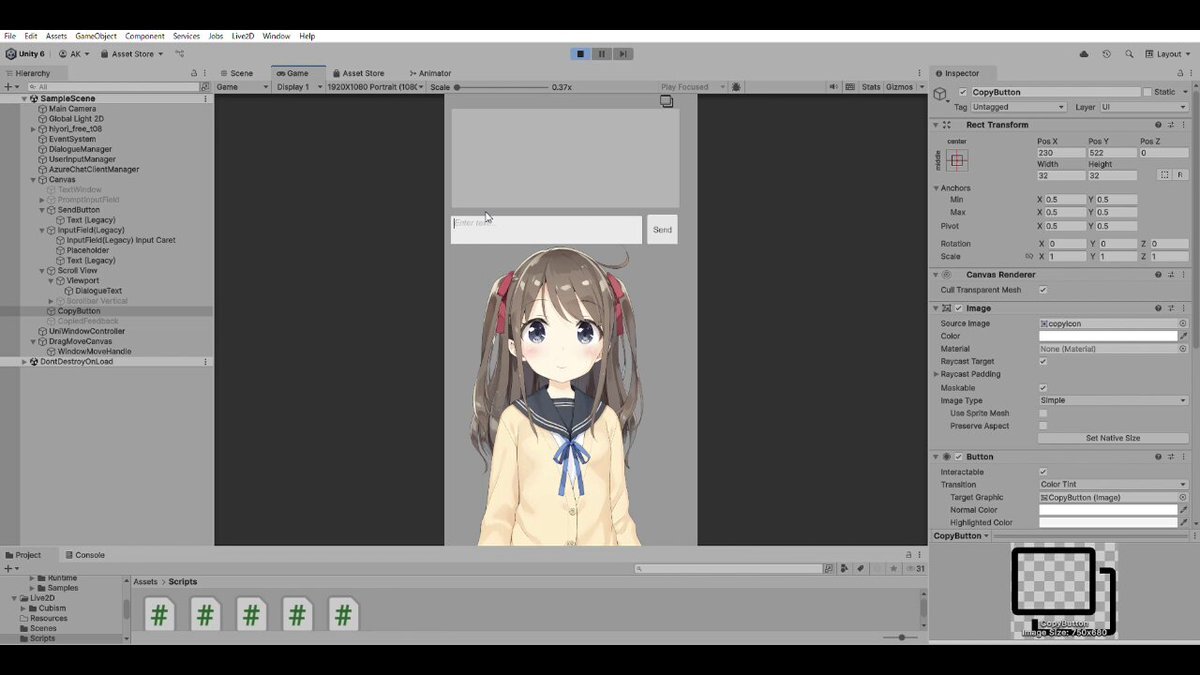This screenshot has height=675, width=1200.
Task: Toggle Rect Transform raw edit mode button
Action: tap(1180, 175)
